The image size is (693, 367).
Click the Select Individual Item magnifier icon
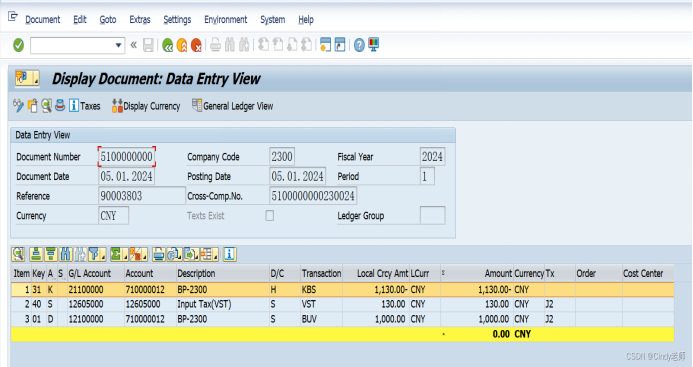tap(46, 106)
